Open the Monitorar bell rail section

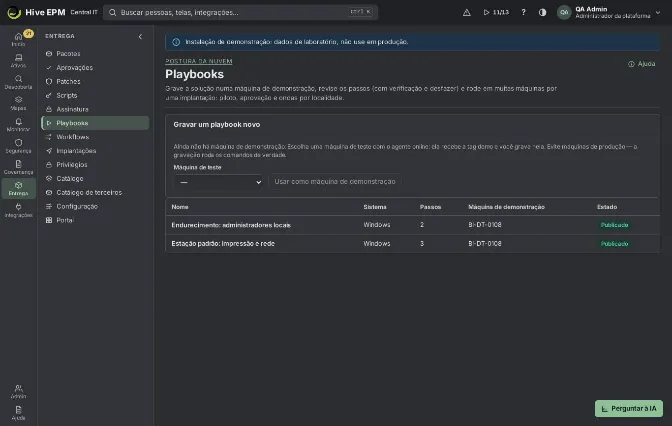click(x=18, y=125)
